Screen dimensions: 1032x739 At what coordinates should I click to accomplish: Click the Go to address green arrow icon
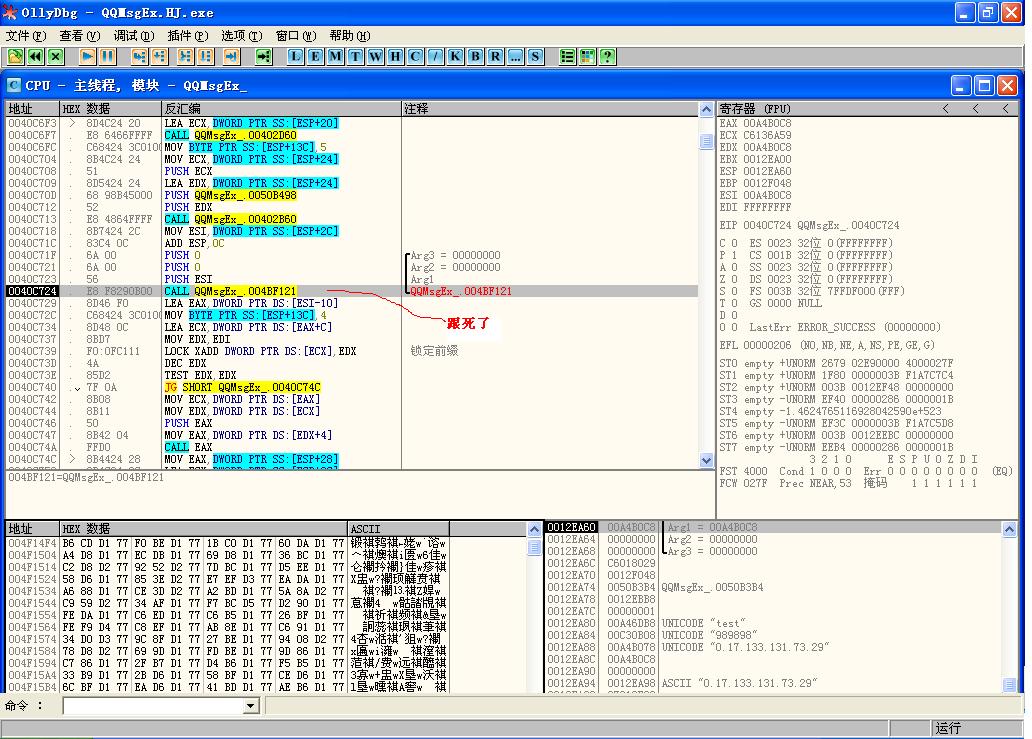pyautogui.click(x=263, y=57)
